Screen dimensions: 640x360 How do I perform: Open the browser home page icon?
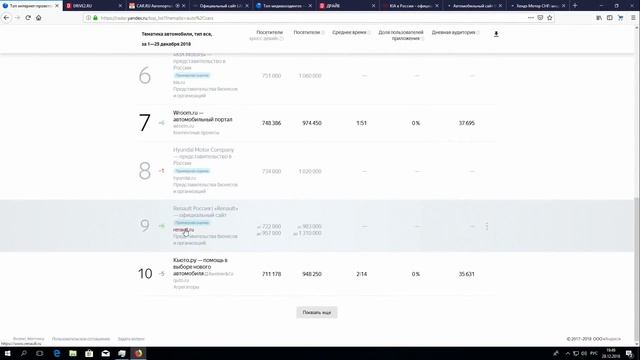pos(39,18)
